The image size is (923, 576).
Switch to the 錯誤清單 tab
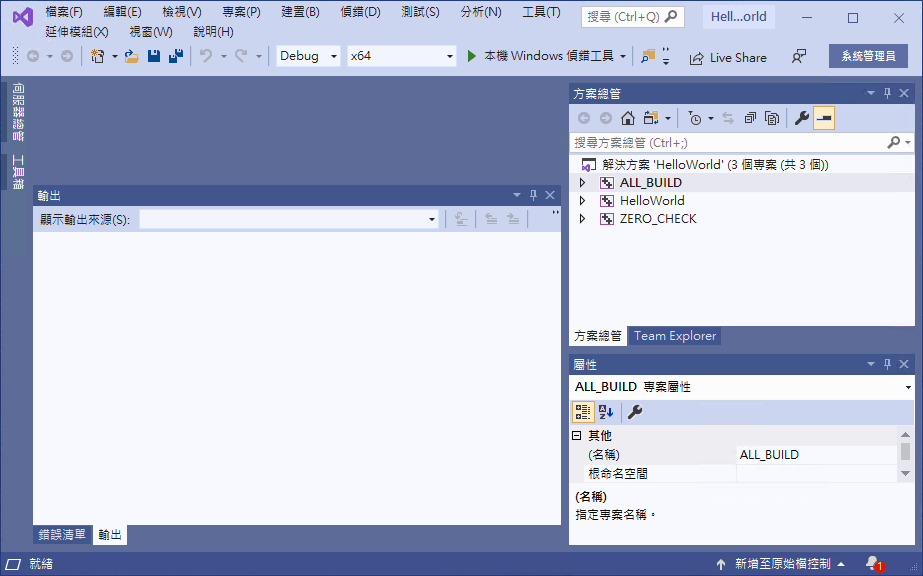tap(62, 534)
